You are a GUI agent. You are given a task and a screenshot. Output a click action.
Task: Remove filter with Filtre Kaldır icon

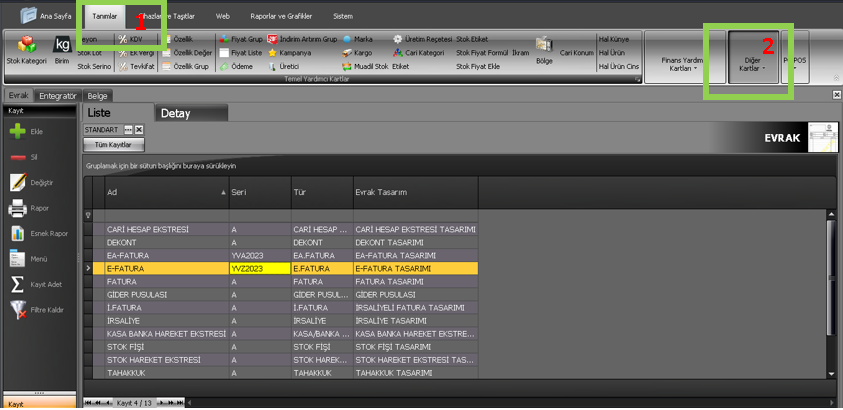click(x=17, y=310)
